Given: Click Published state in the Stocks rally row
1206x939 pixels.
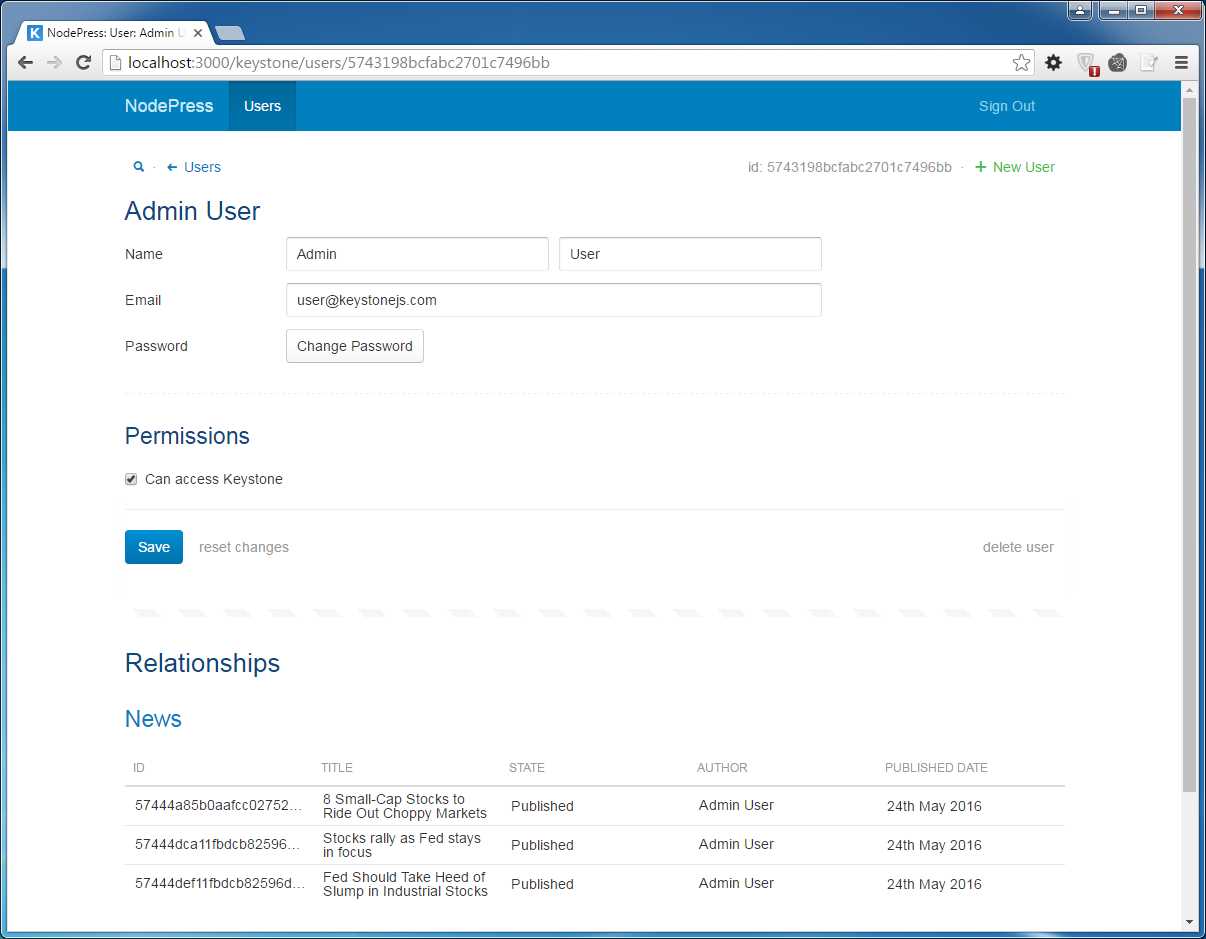Looking at the screenshot, I should pyautogui.click(x=542, y=845).
